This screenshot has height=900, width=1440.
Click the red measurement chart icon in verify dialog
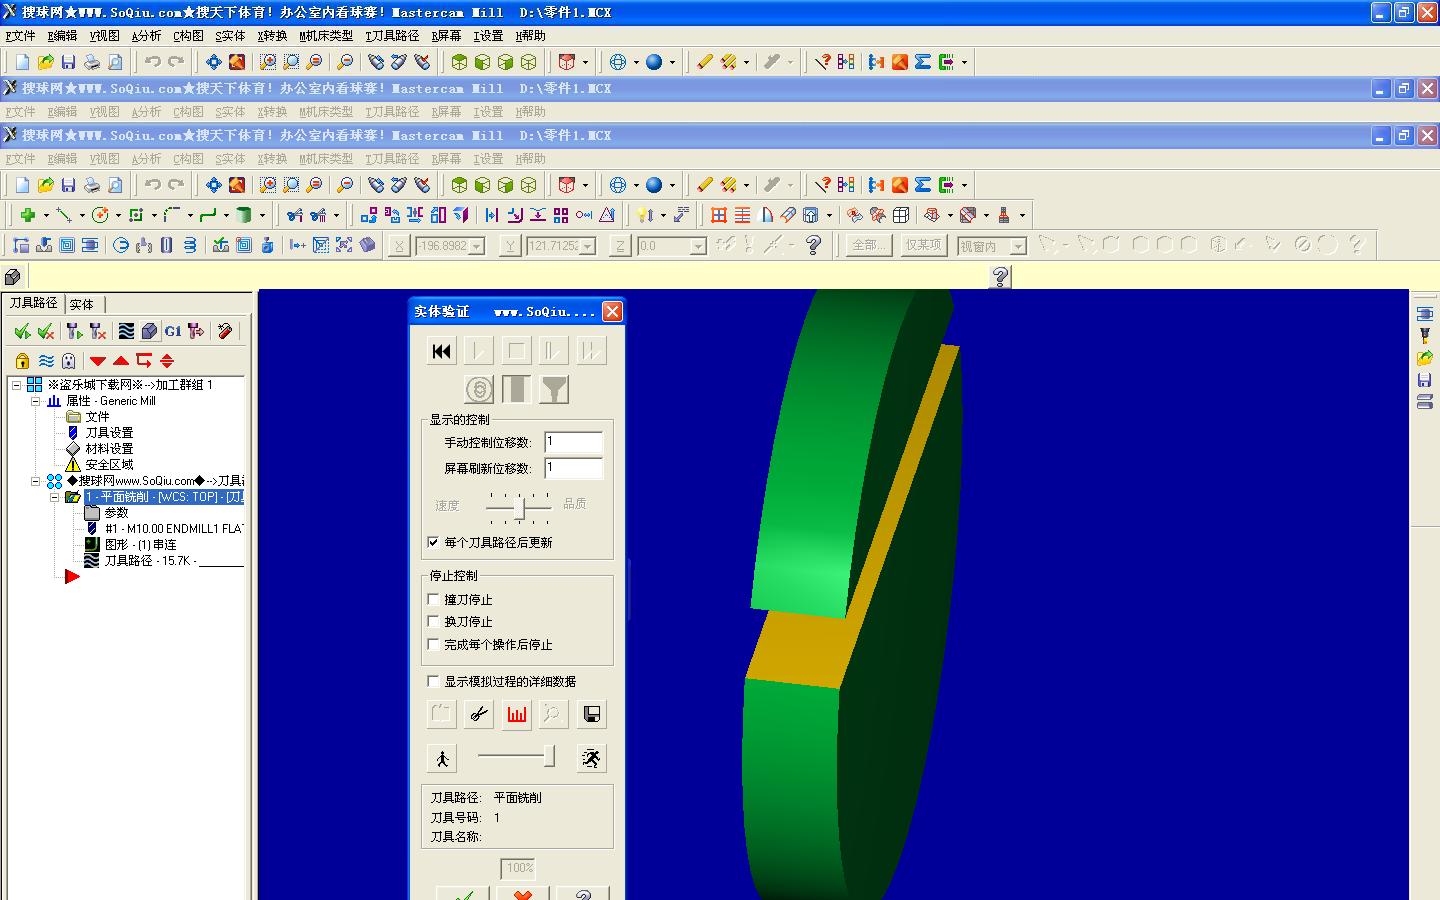coord(517,714)
